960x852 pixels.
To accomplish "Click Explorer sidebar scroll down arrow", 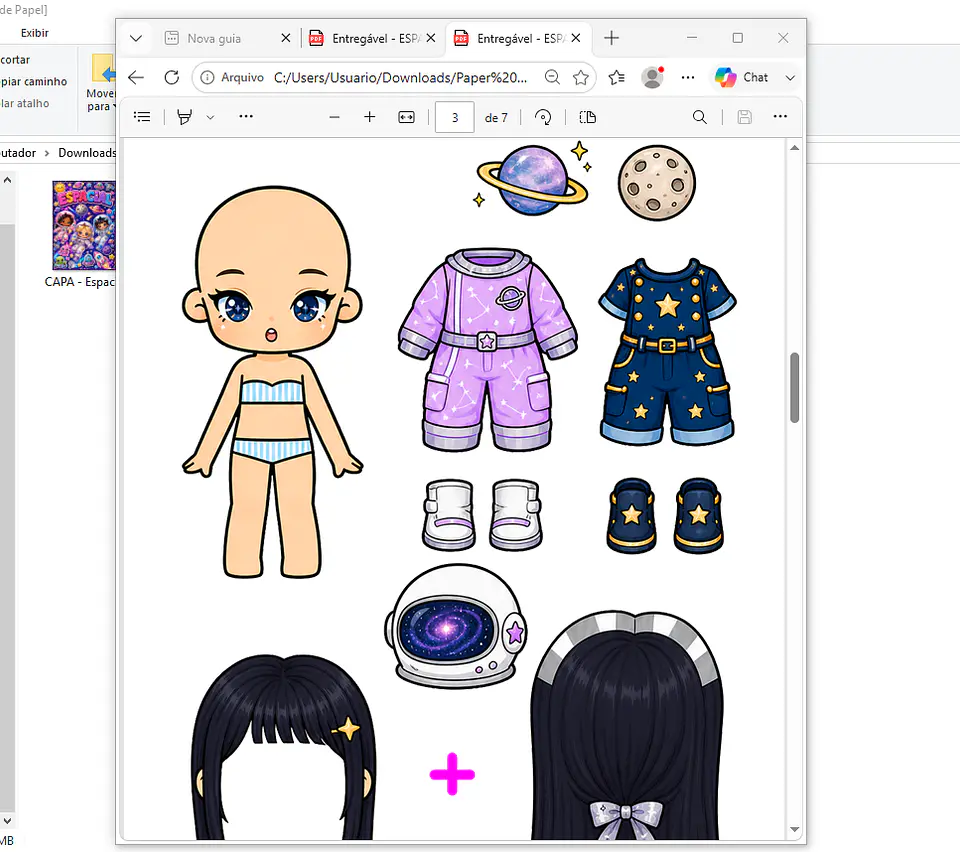I will click(x=7, y=821).
